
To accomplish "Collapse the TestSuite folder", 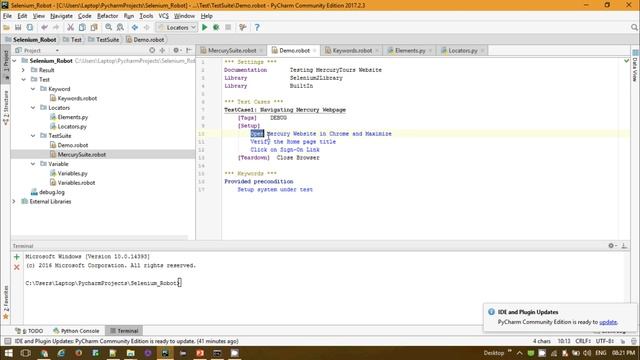I will [x=33, y=136].
